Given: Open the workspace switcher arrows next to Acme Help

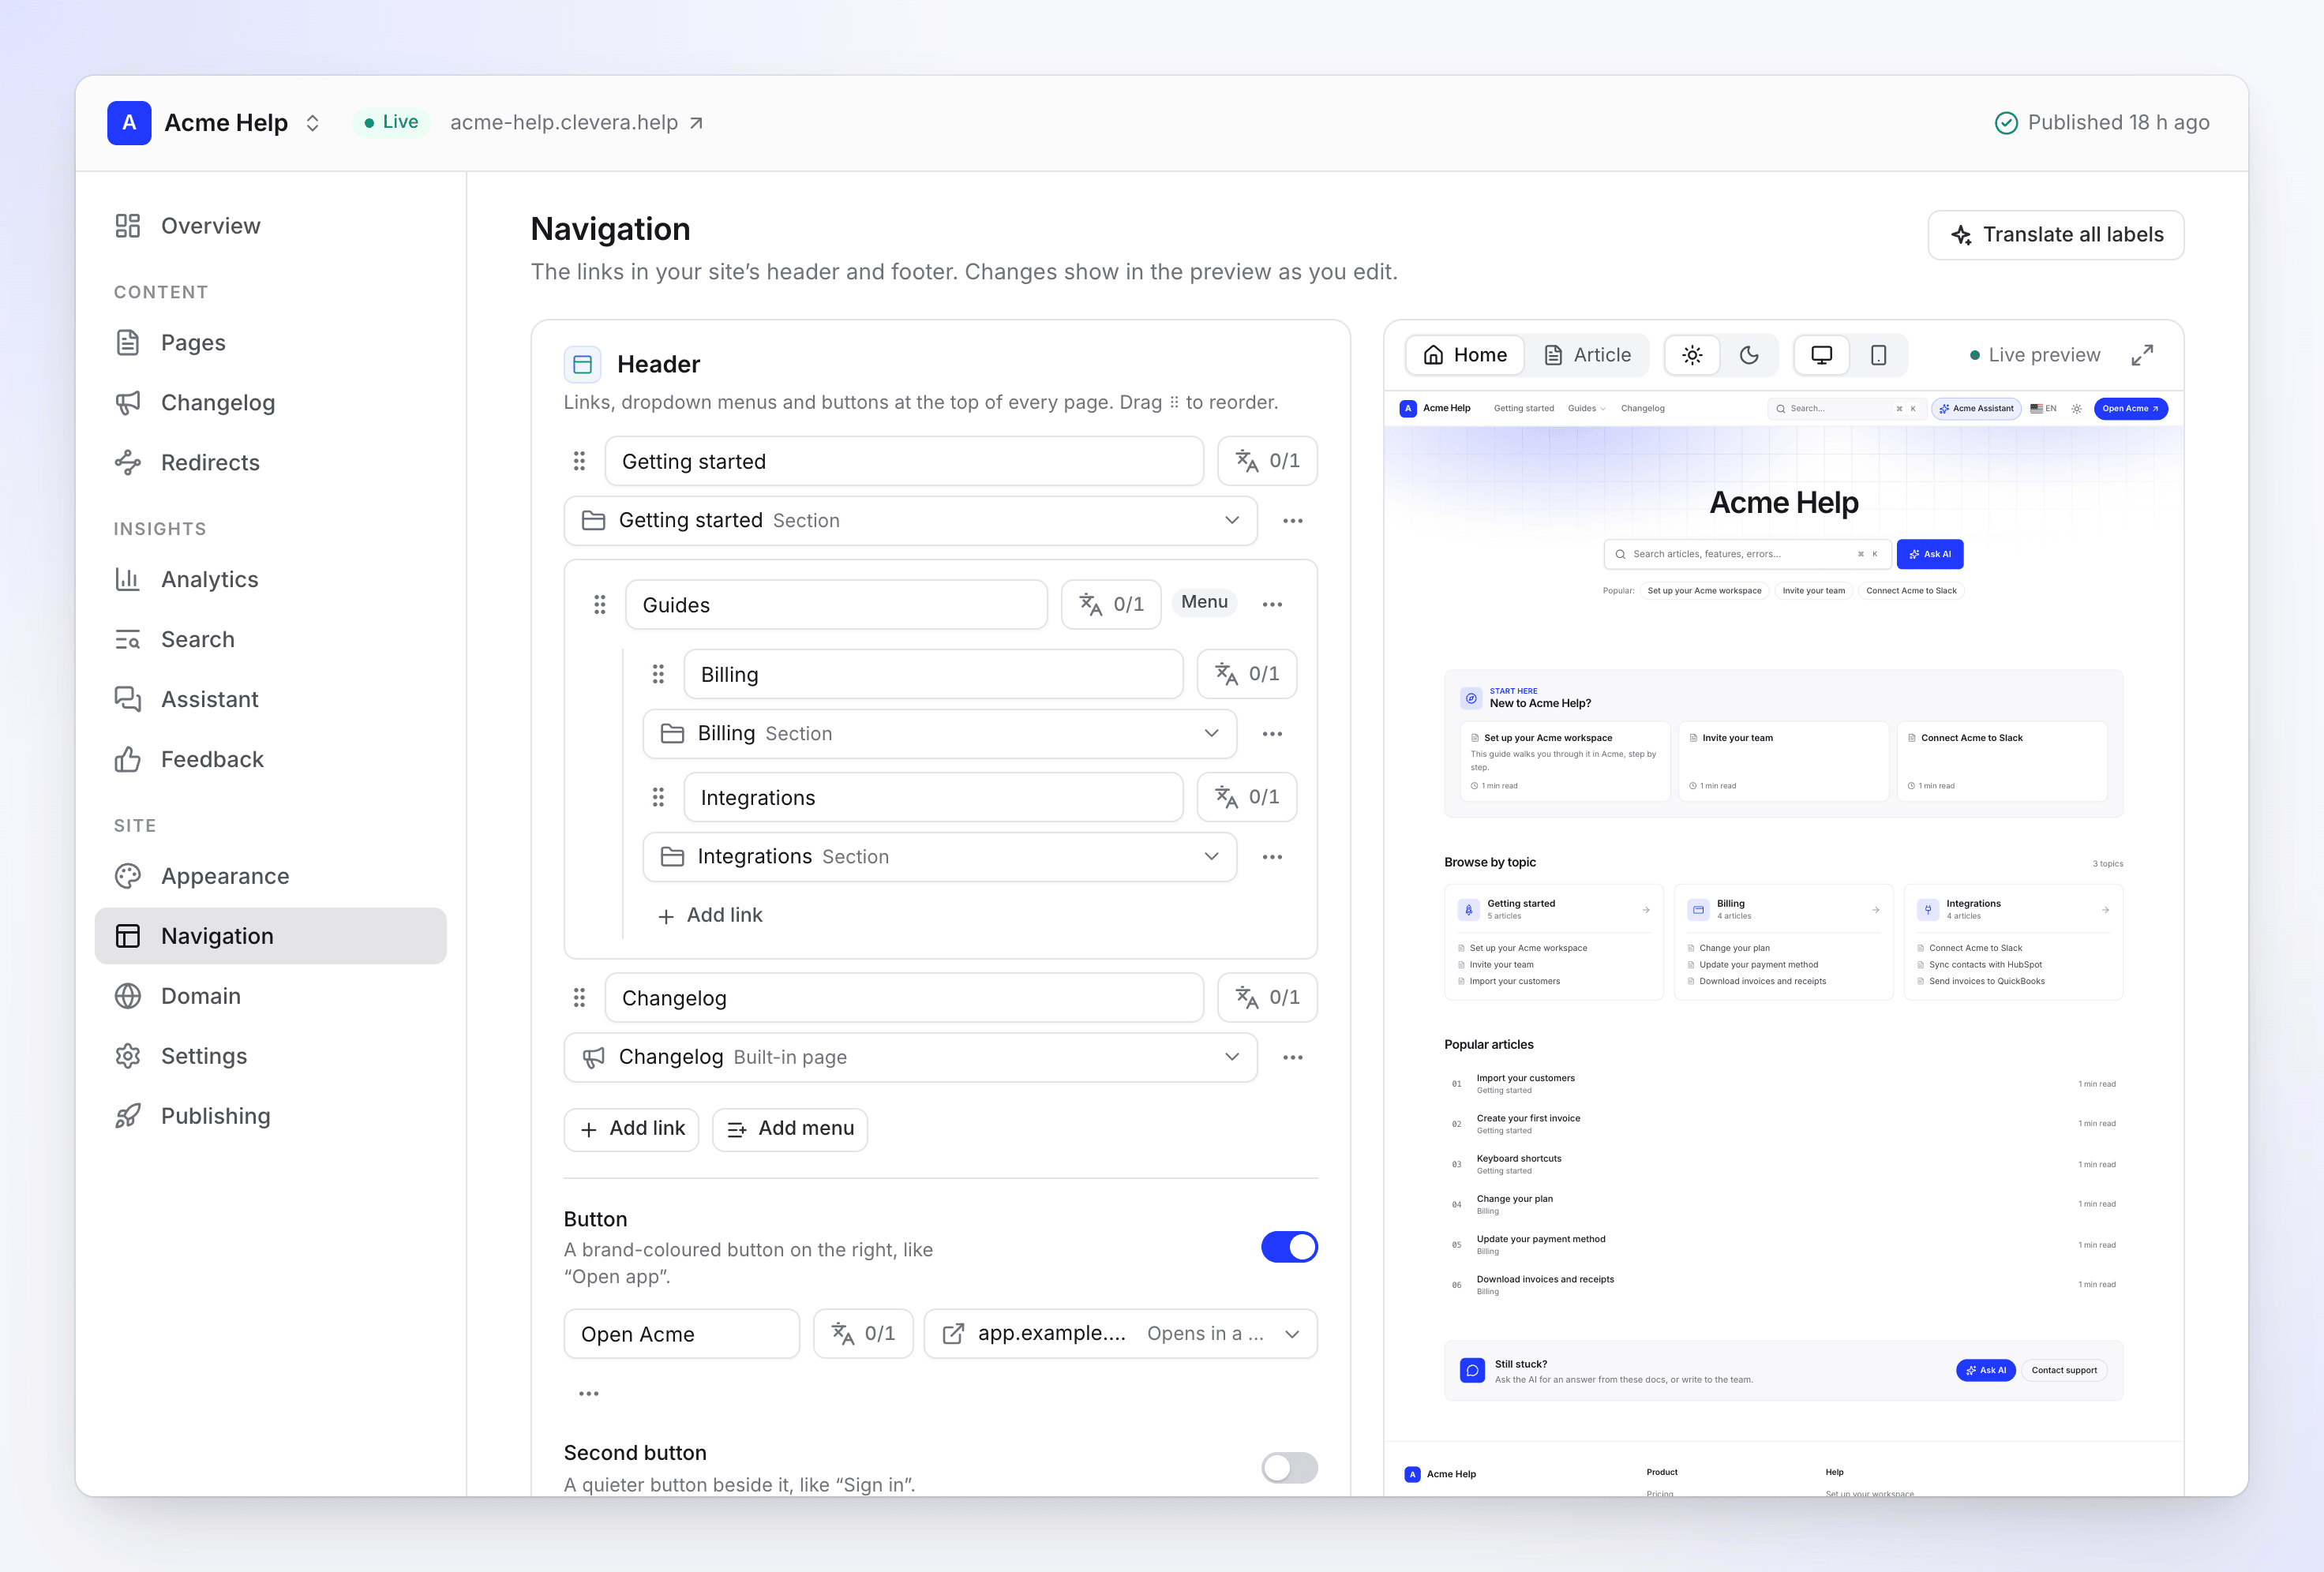Looking at the screenshot, I should click(313, 123).
